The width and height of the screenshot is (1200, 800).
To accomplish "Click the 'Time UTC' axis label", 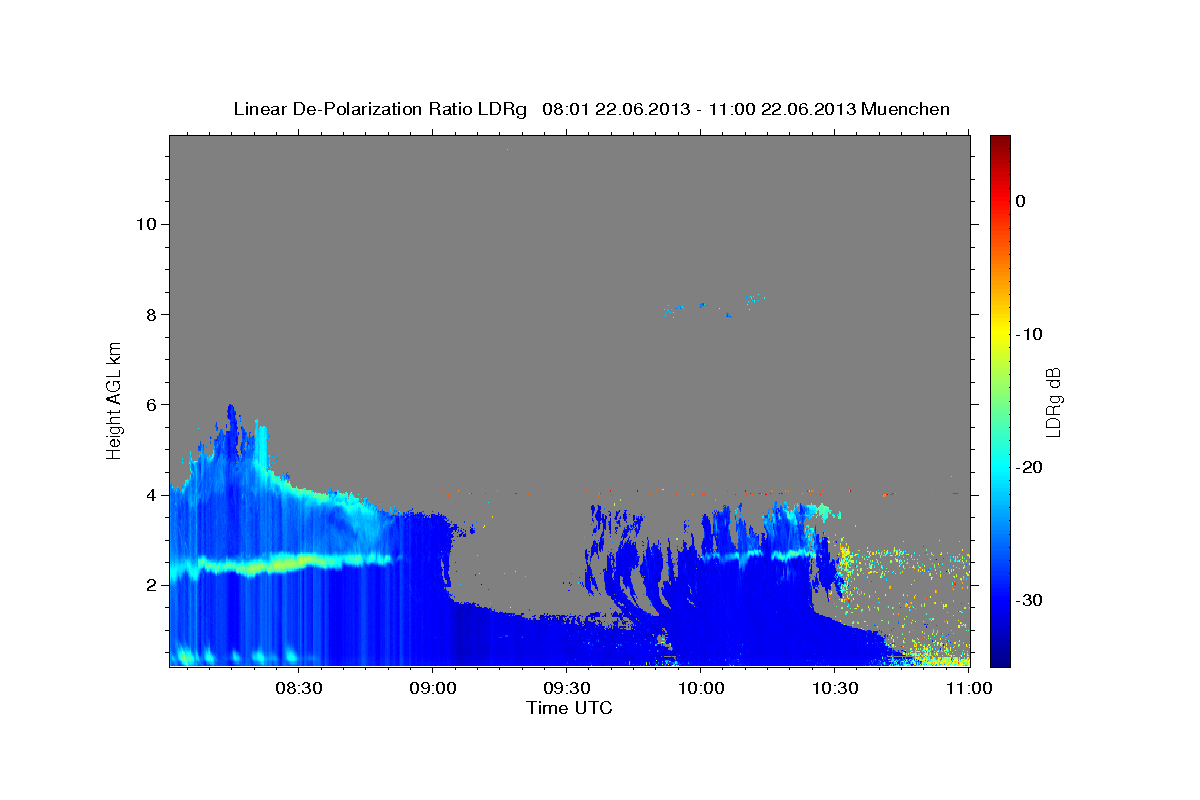I will [569, 707].
